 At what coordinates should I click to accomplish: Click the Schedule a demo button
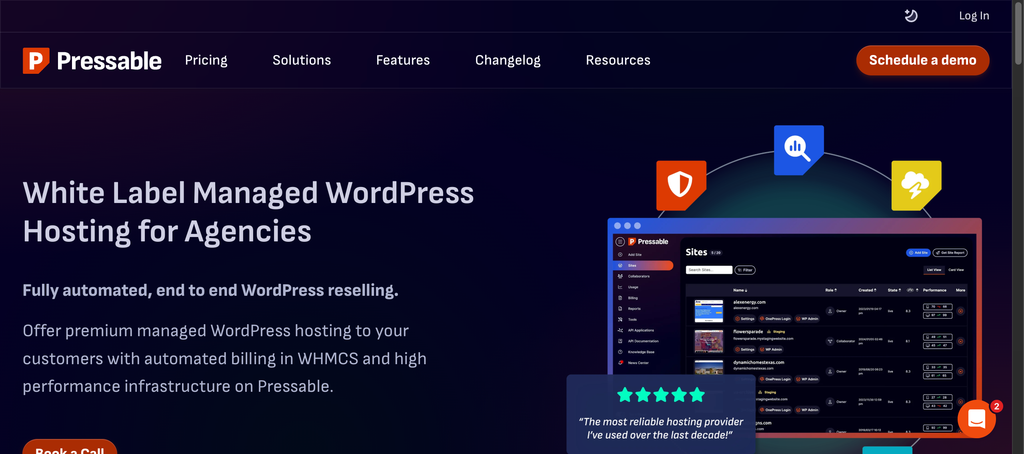(x=923, y=60)
